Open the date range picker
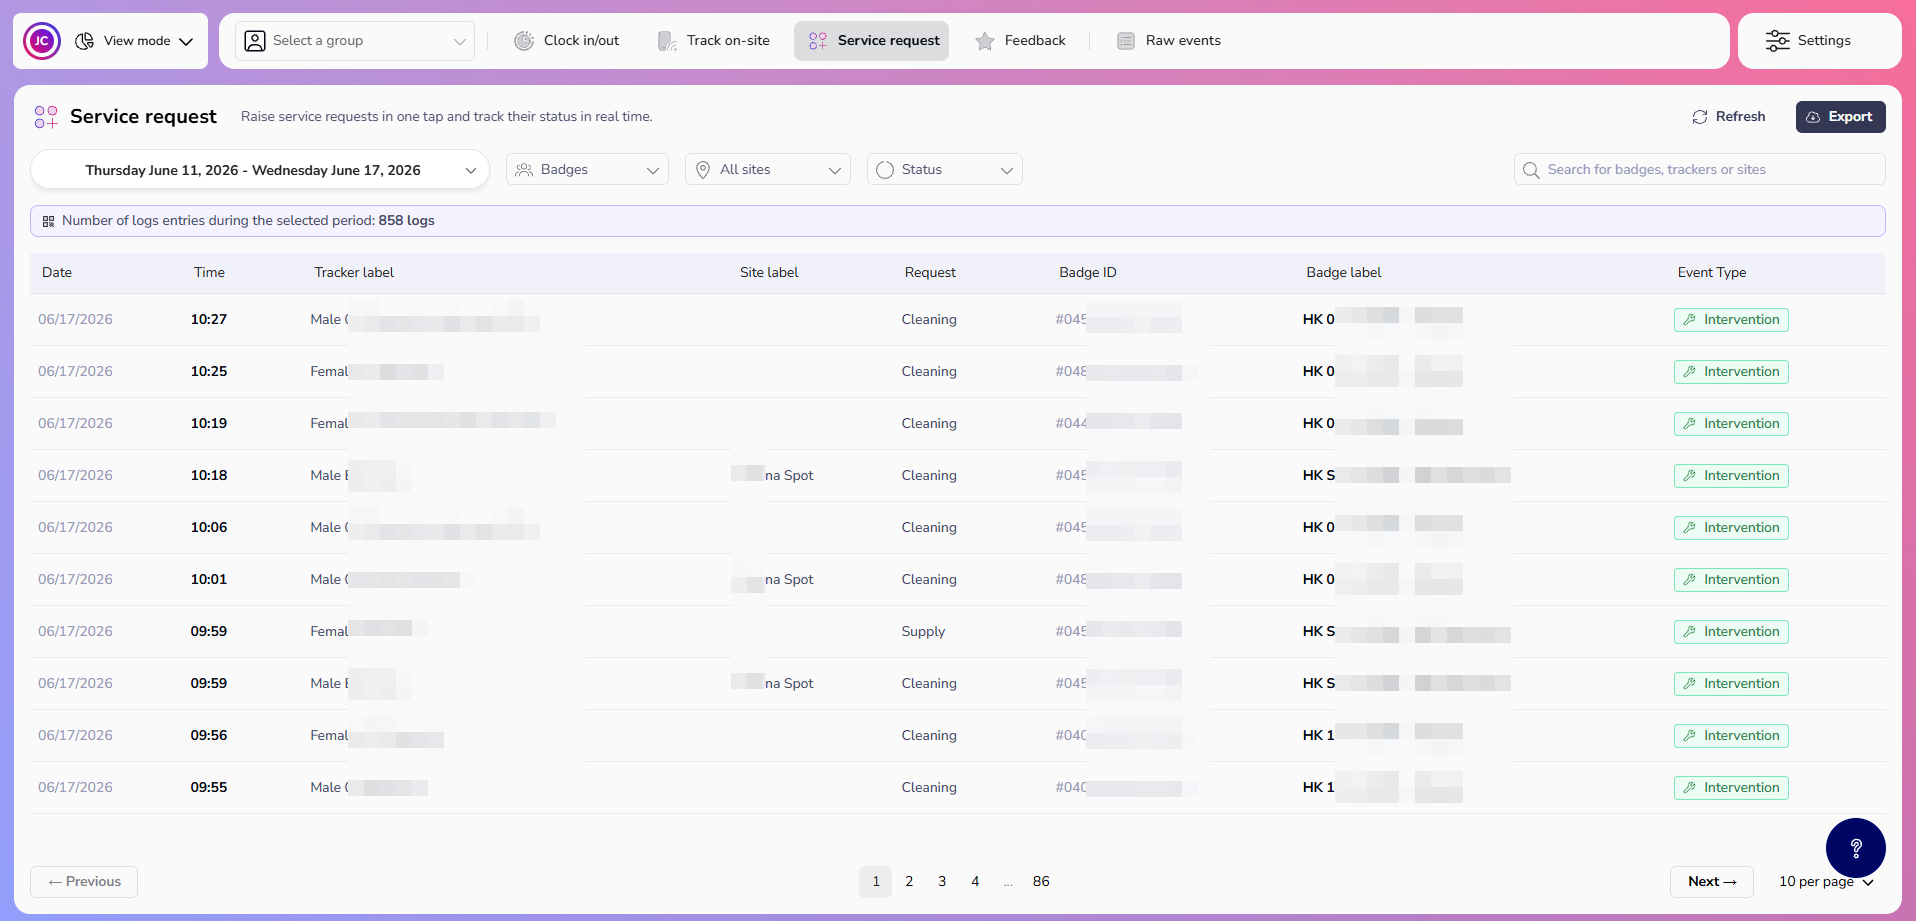This screenshot has height=921, width=1916. (260, 170)
